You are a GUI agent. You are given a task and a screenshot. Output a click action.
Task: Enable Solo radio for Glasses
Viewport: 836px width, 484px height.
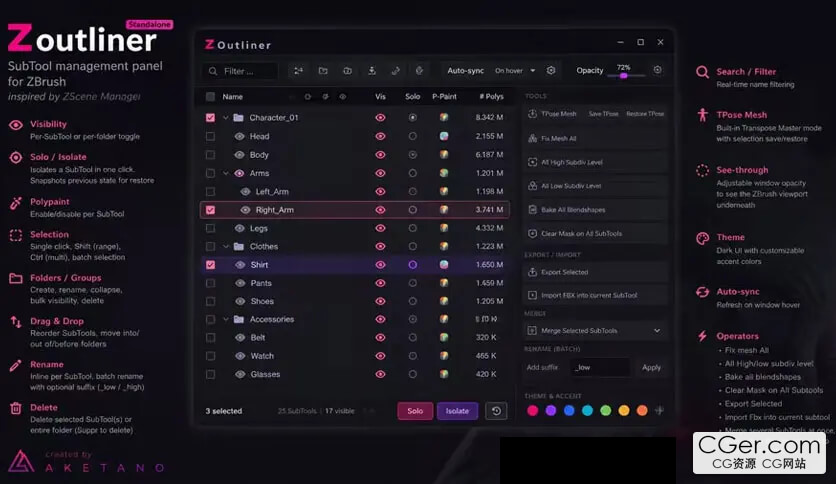(x=413, y=374)
